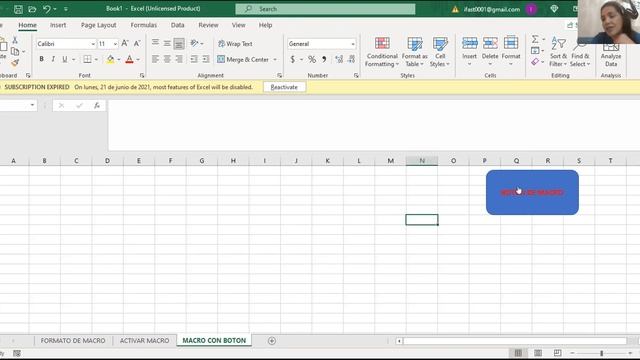Toggle underline formatting
Image resolution: width=640 pixels, height=360 pixels.
pyautogui.click(x=64, y=59)
